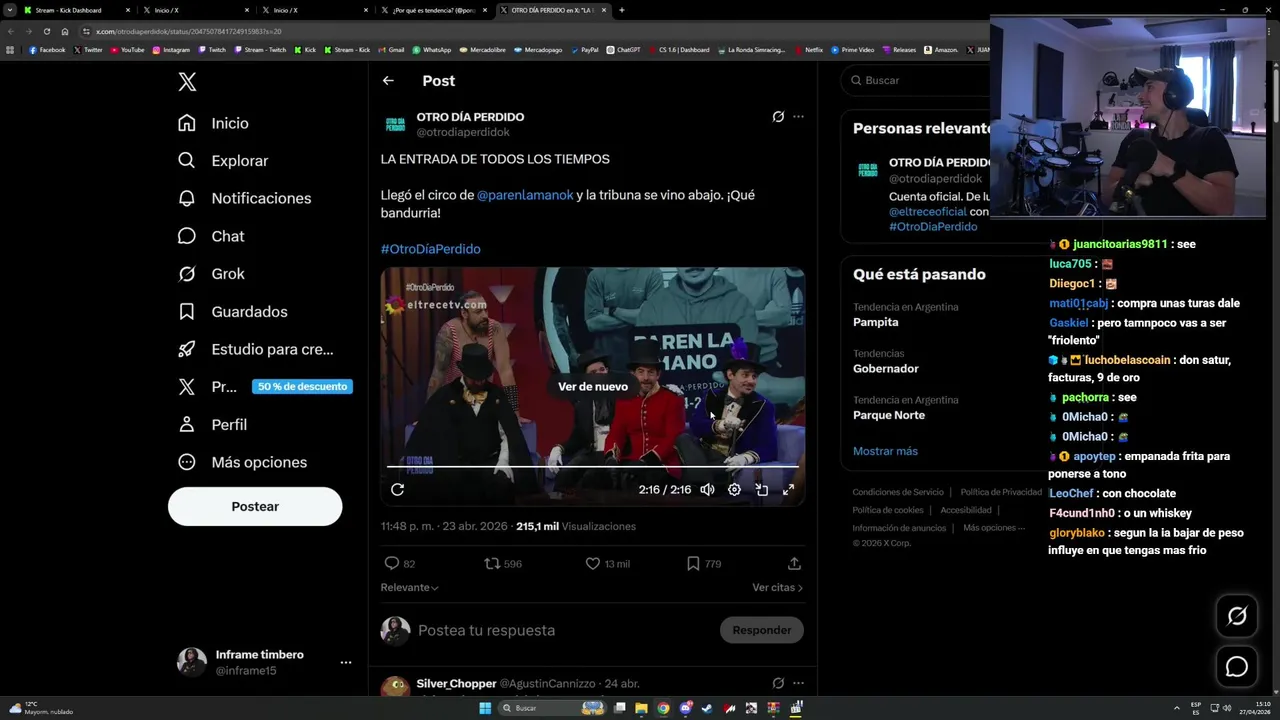The image size is (1280, 720).
Task: Open account menu dots beside Inframe timbero
Action: (346, 662)
